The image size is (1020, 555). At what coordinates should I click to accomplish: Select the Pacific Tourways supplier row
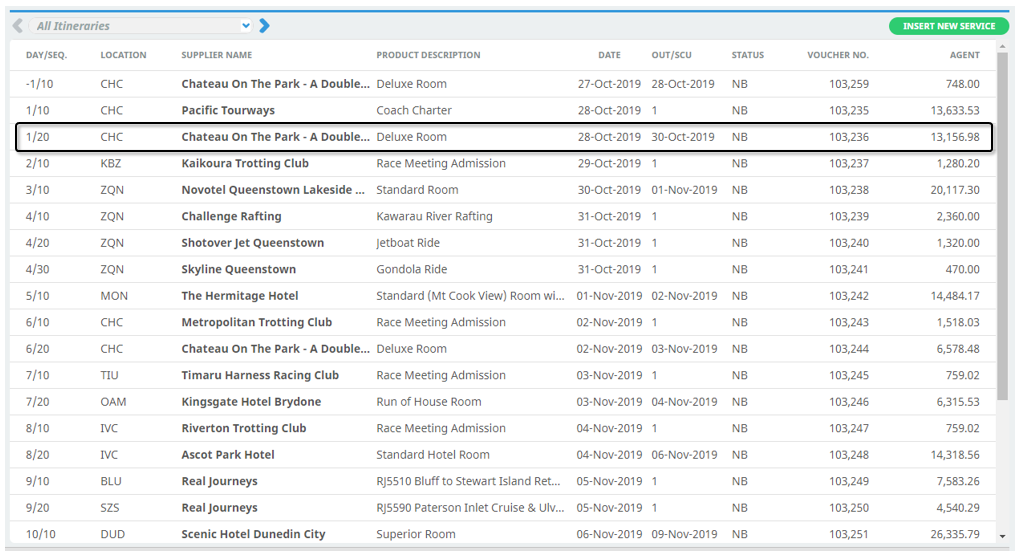[502, 111]
